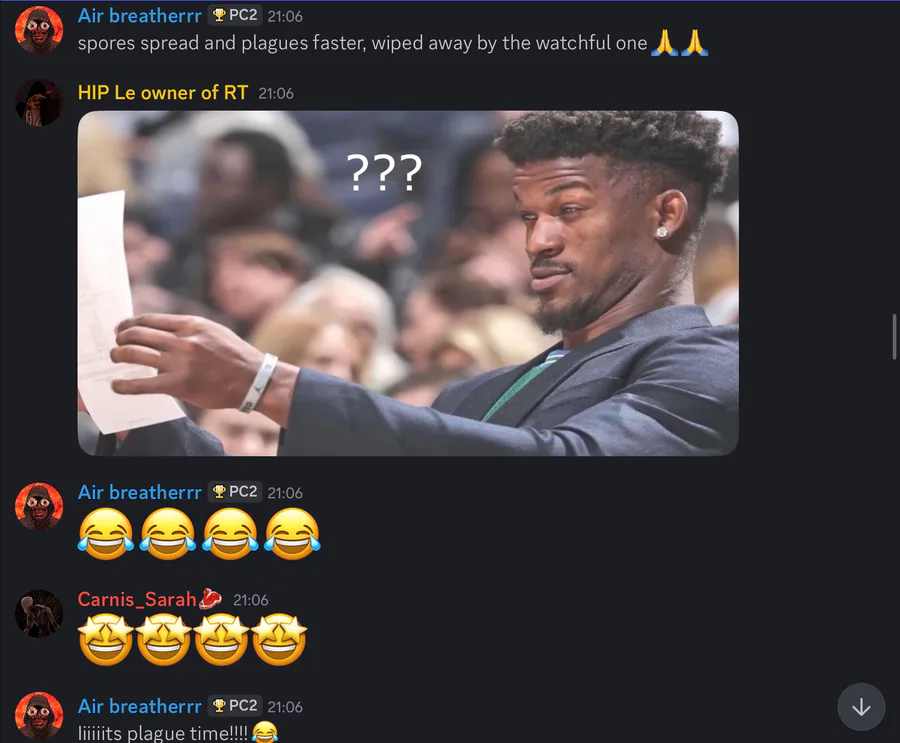
Task: Click Air breatherrr avatar beside laughing emojis
Action: tap(38, 506)
